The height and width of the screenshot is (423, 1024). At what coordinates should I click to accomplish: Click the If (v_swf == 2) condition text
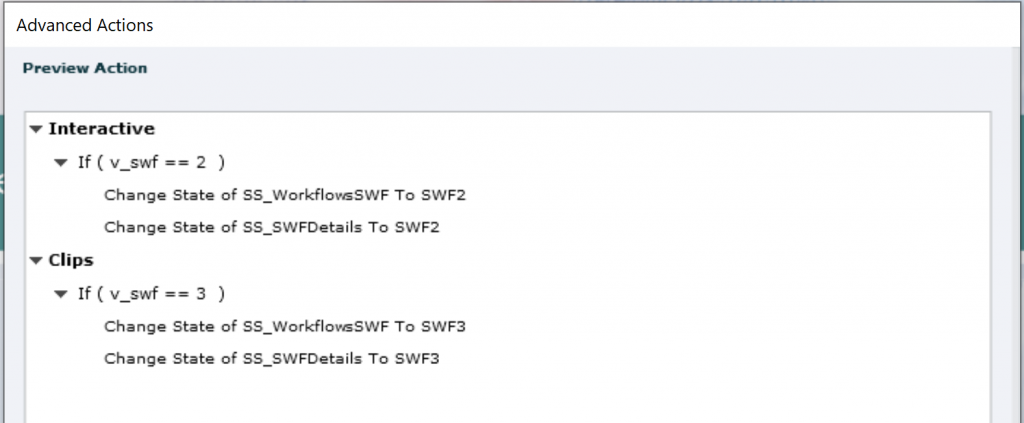pos(151,162)
